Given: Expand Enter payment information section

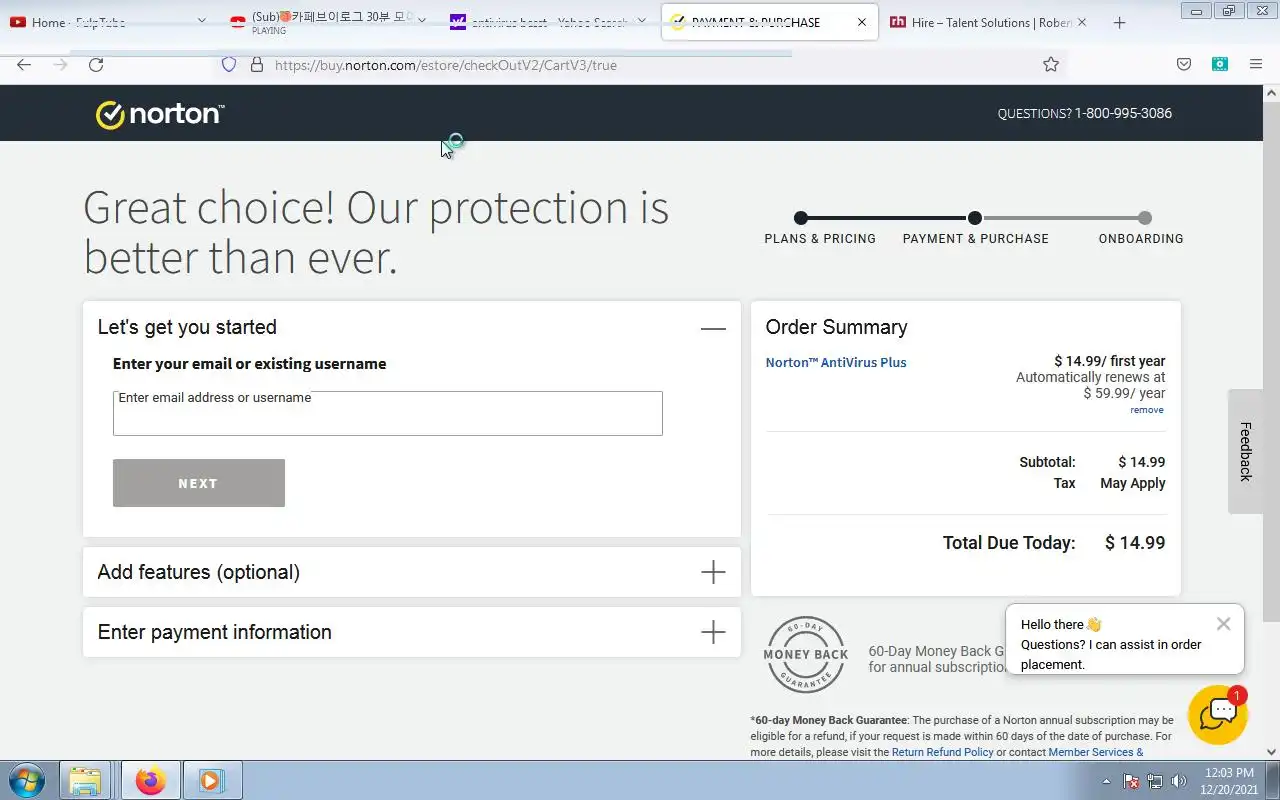Looking at the screenshot, I should [x=713, y=632].
